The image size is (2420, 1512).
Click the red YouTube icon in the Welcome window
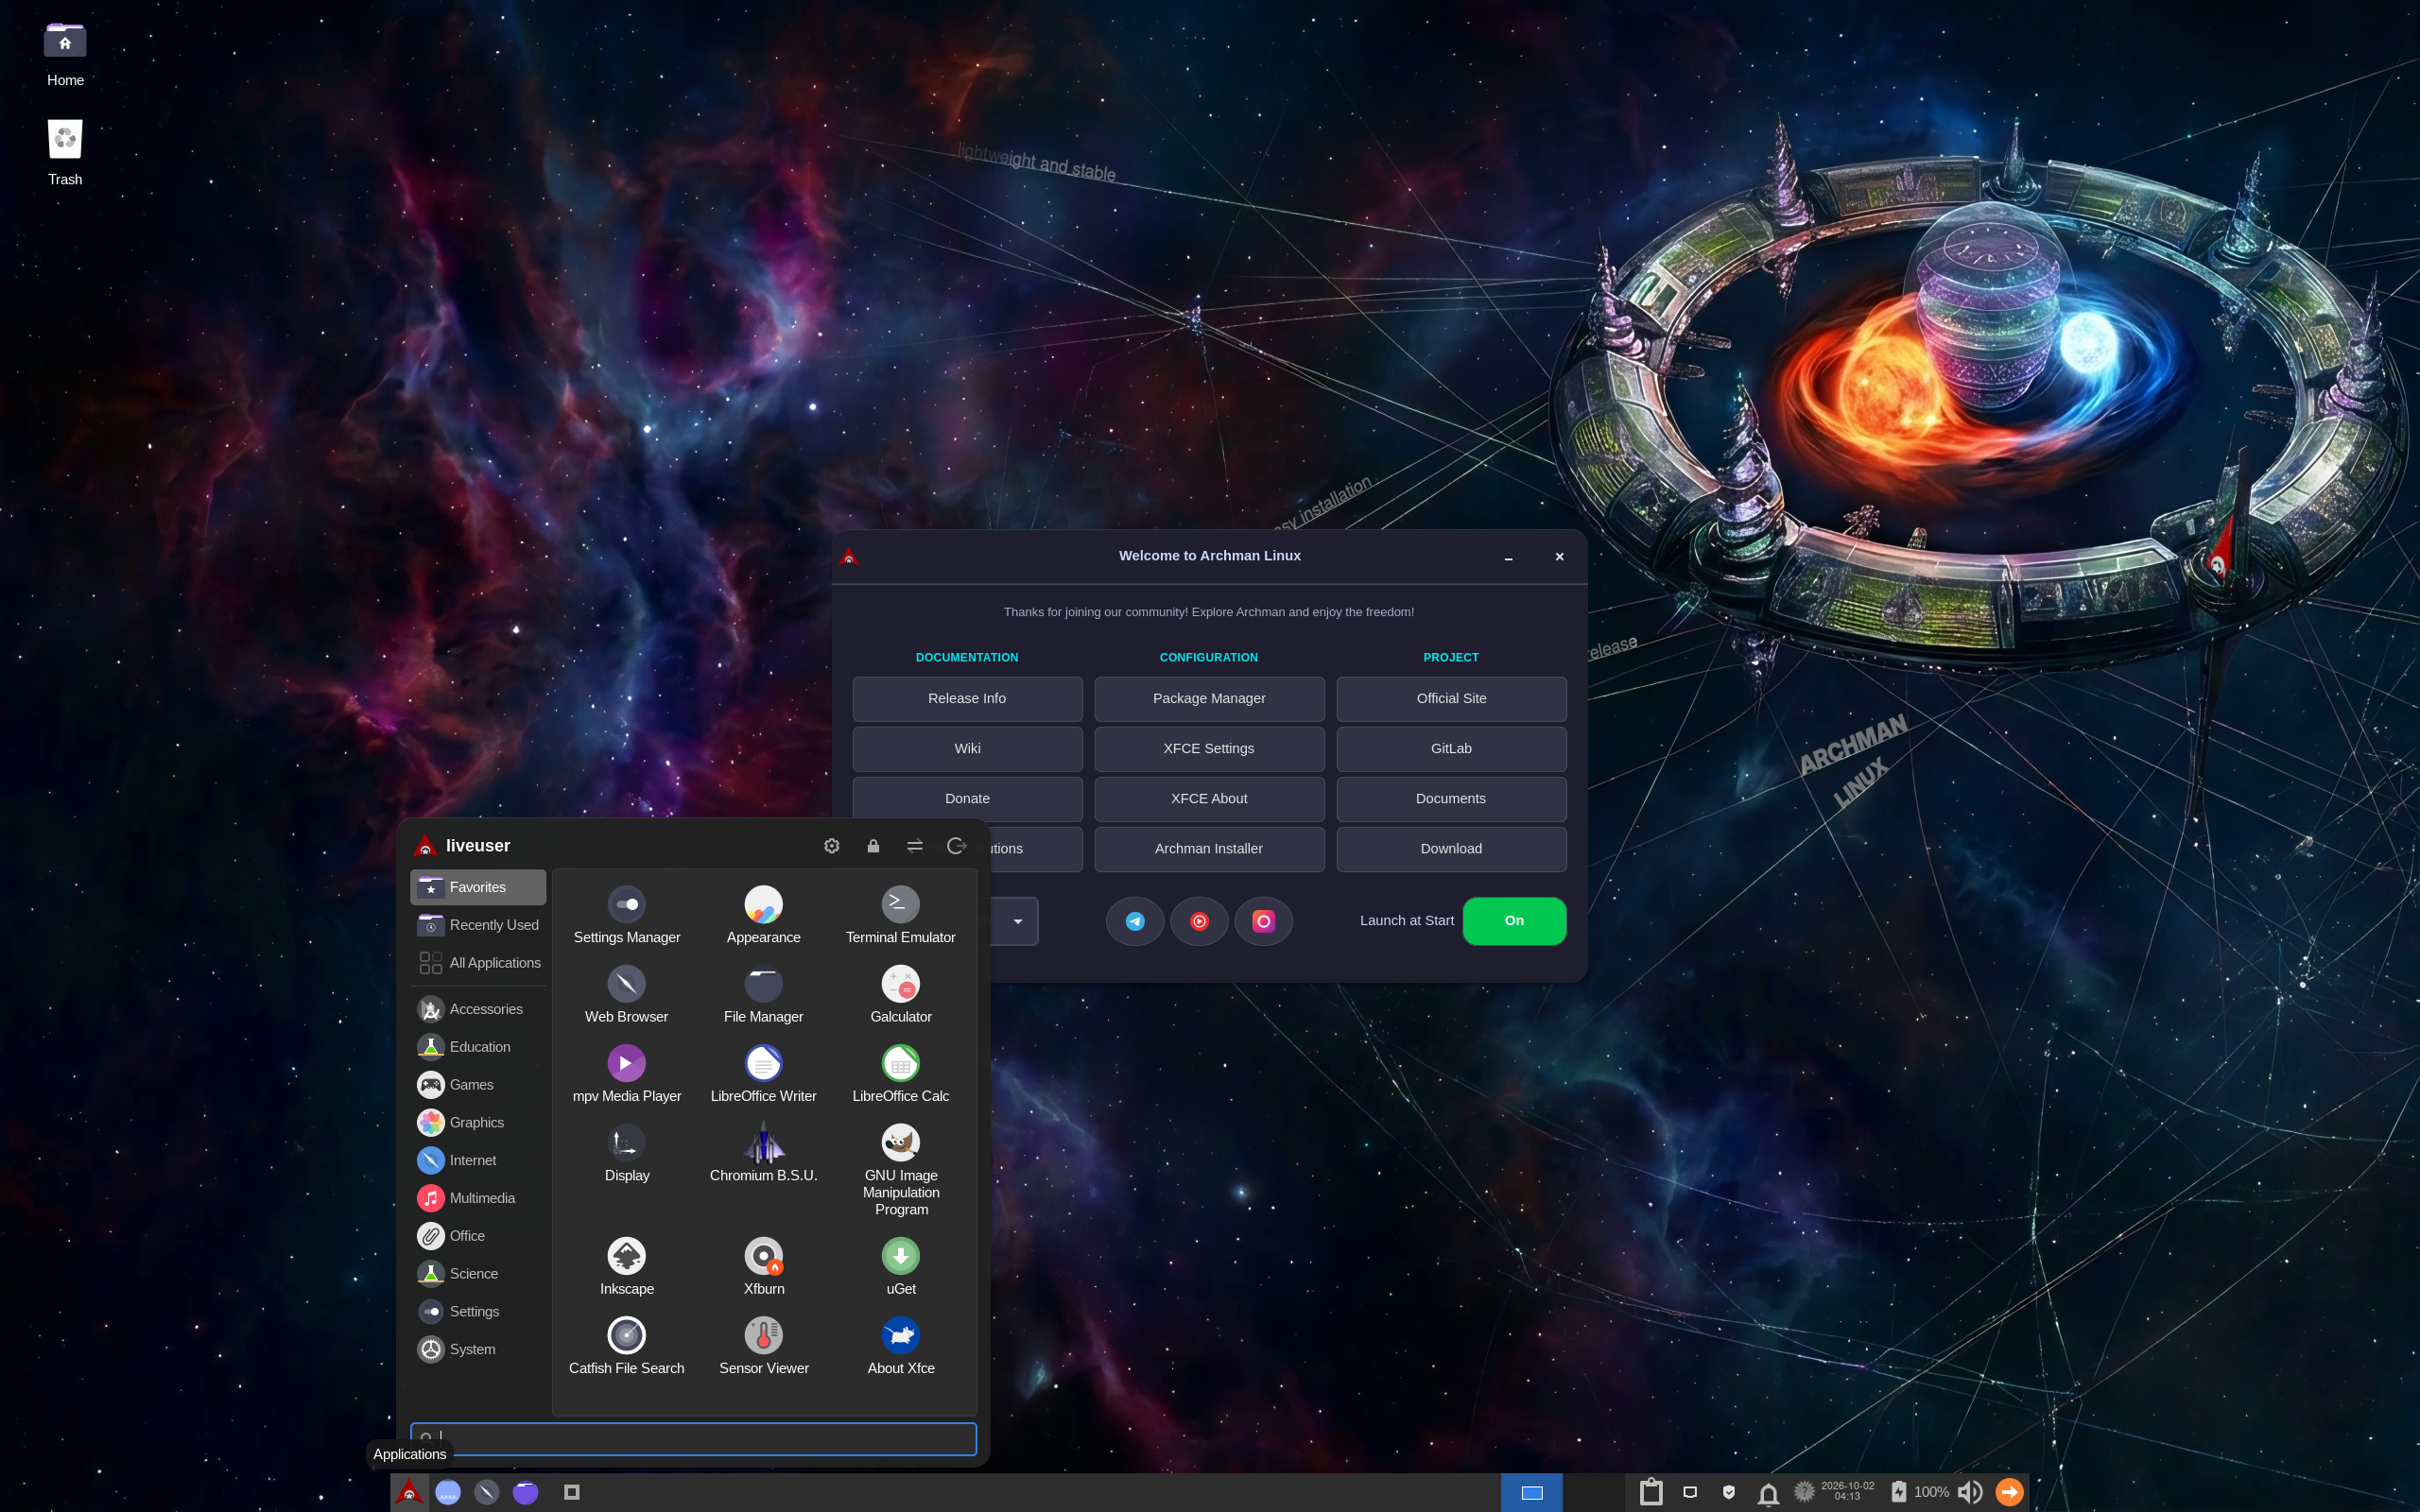[1199, 921]
